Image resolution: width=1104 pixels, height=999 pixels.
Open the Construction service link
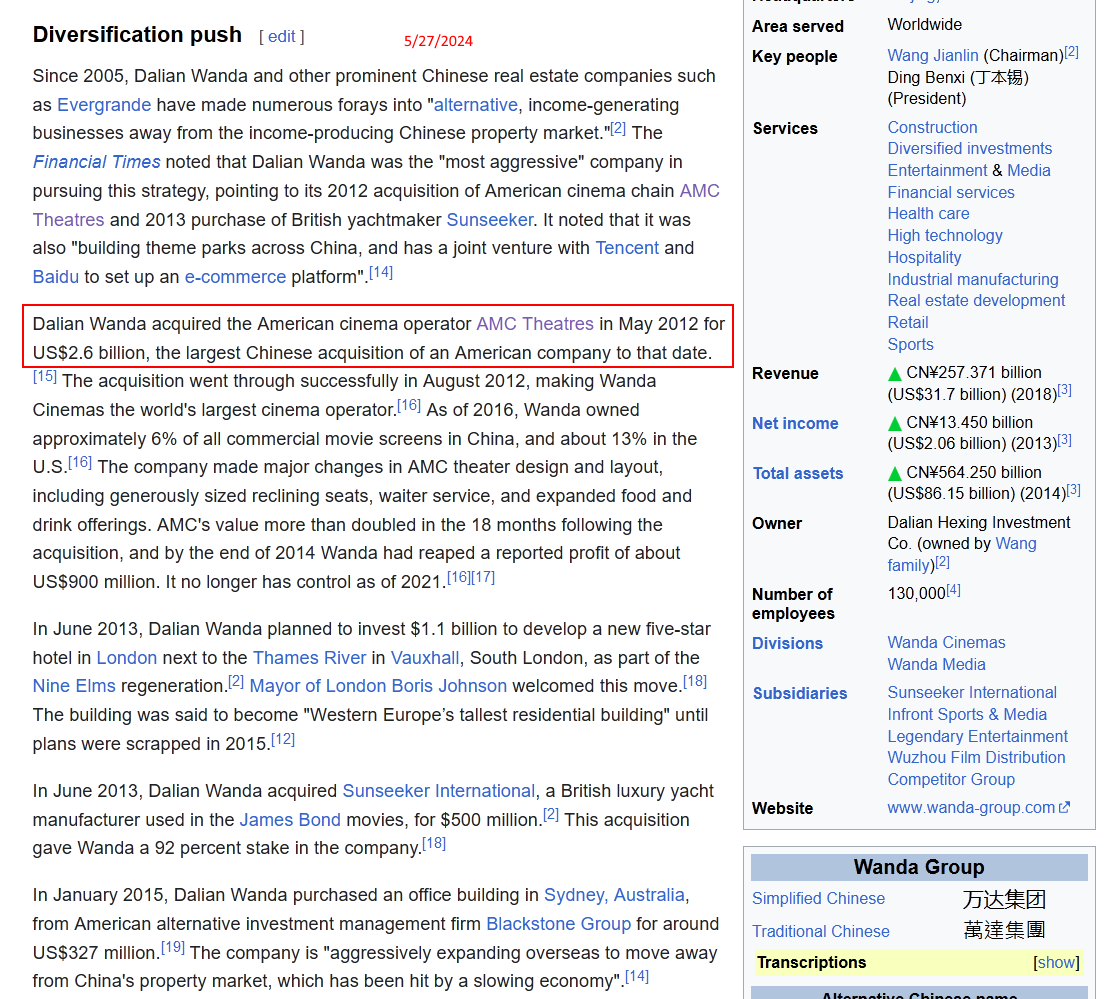pyautogui.click(x=932, y=127)
